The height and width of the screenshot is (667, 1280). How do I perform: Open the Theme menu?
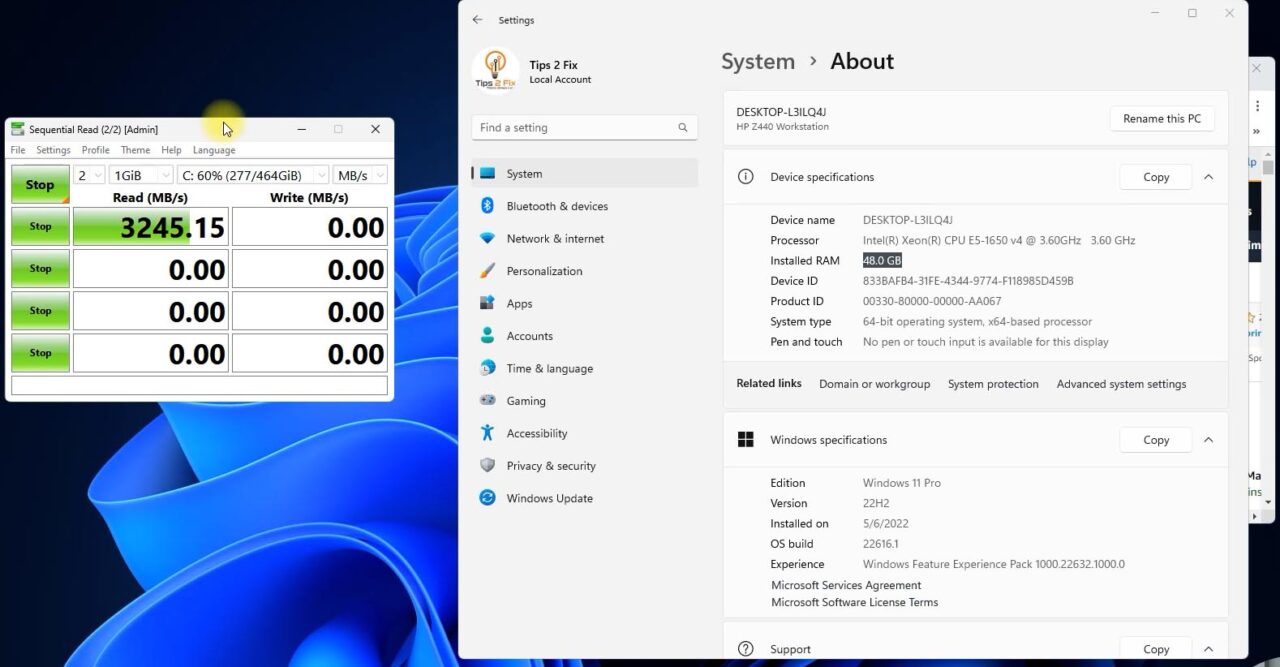[x=135, y=150]
